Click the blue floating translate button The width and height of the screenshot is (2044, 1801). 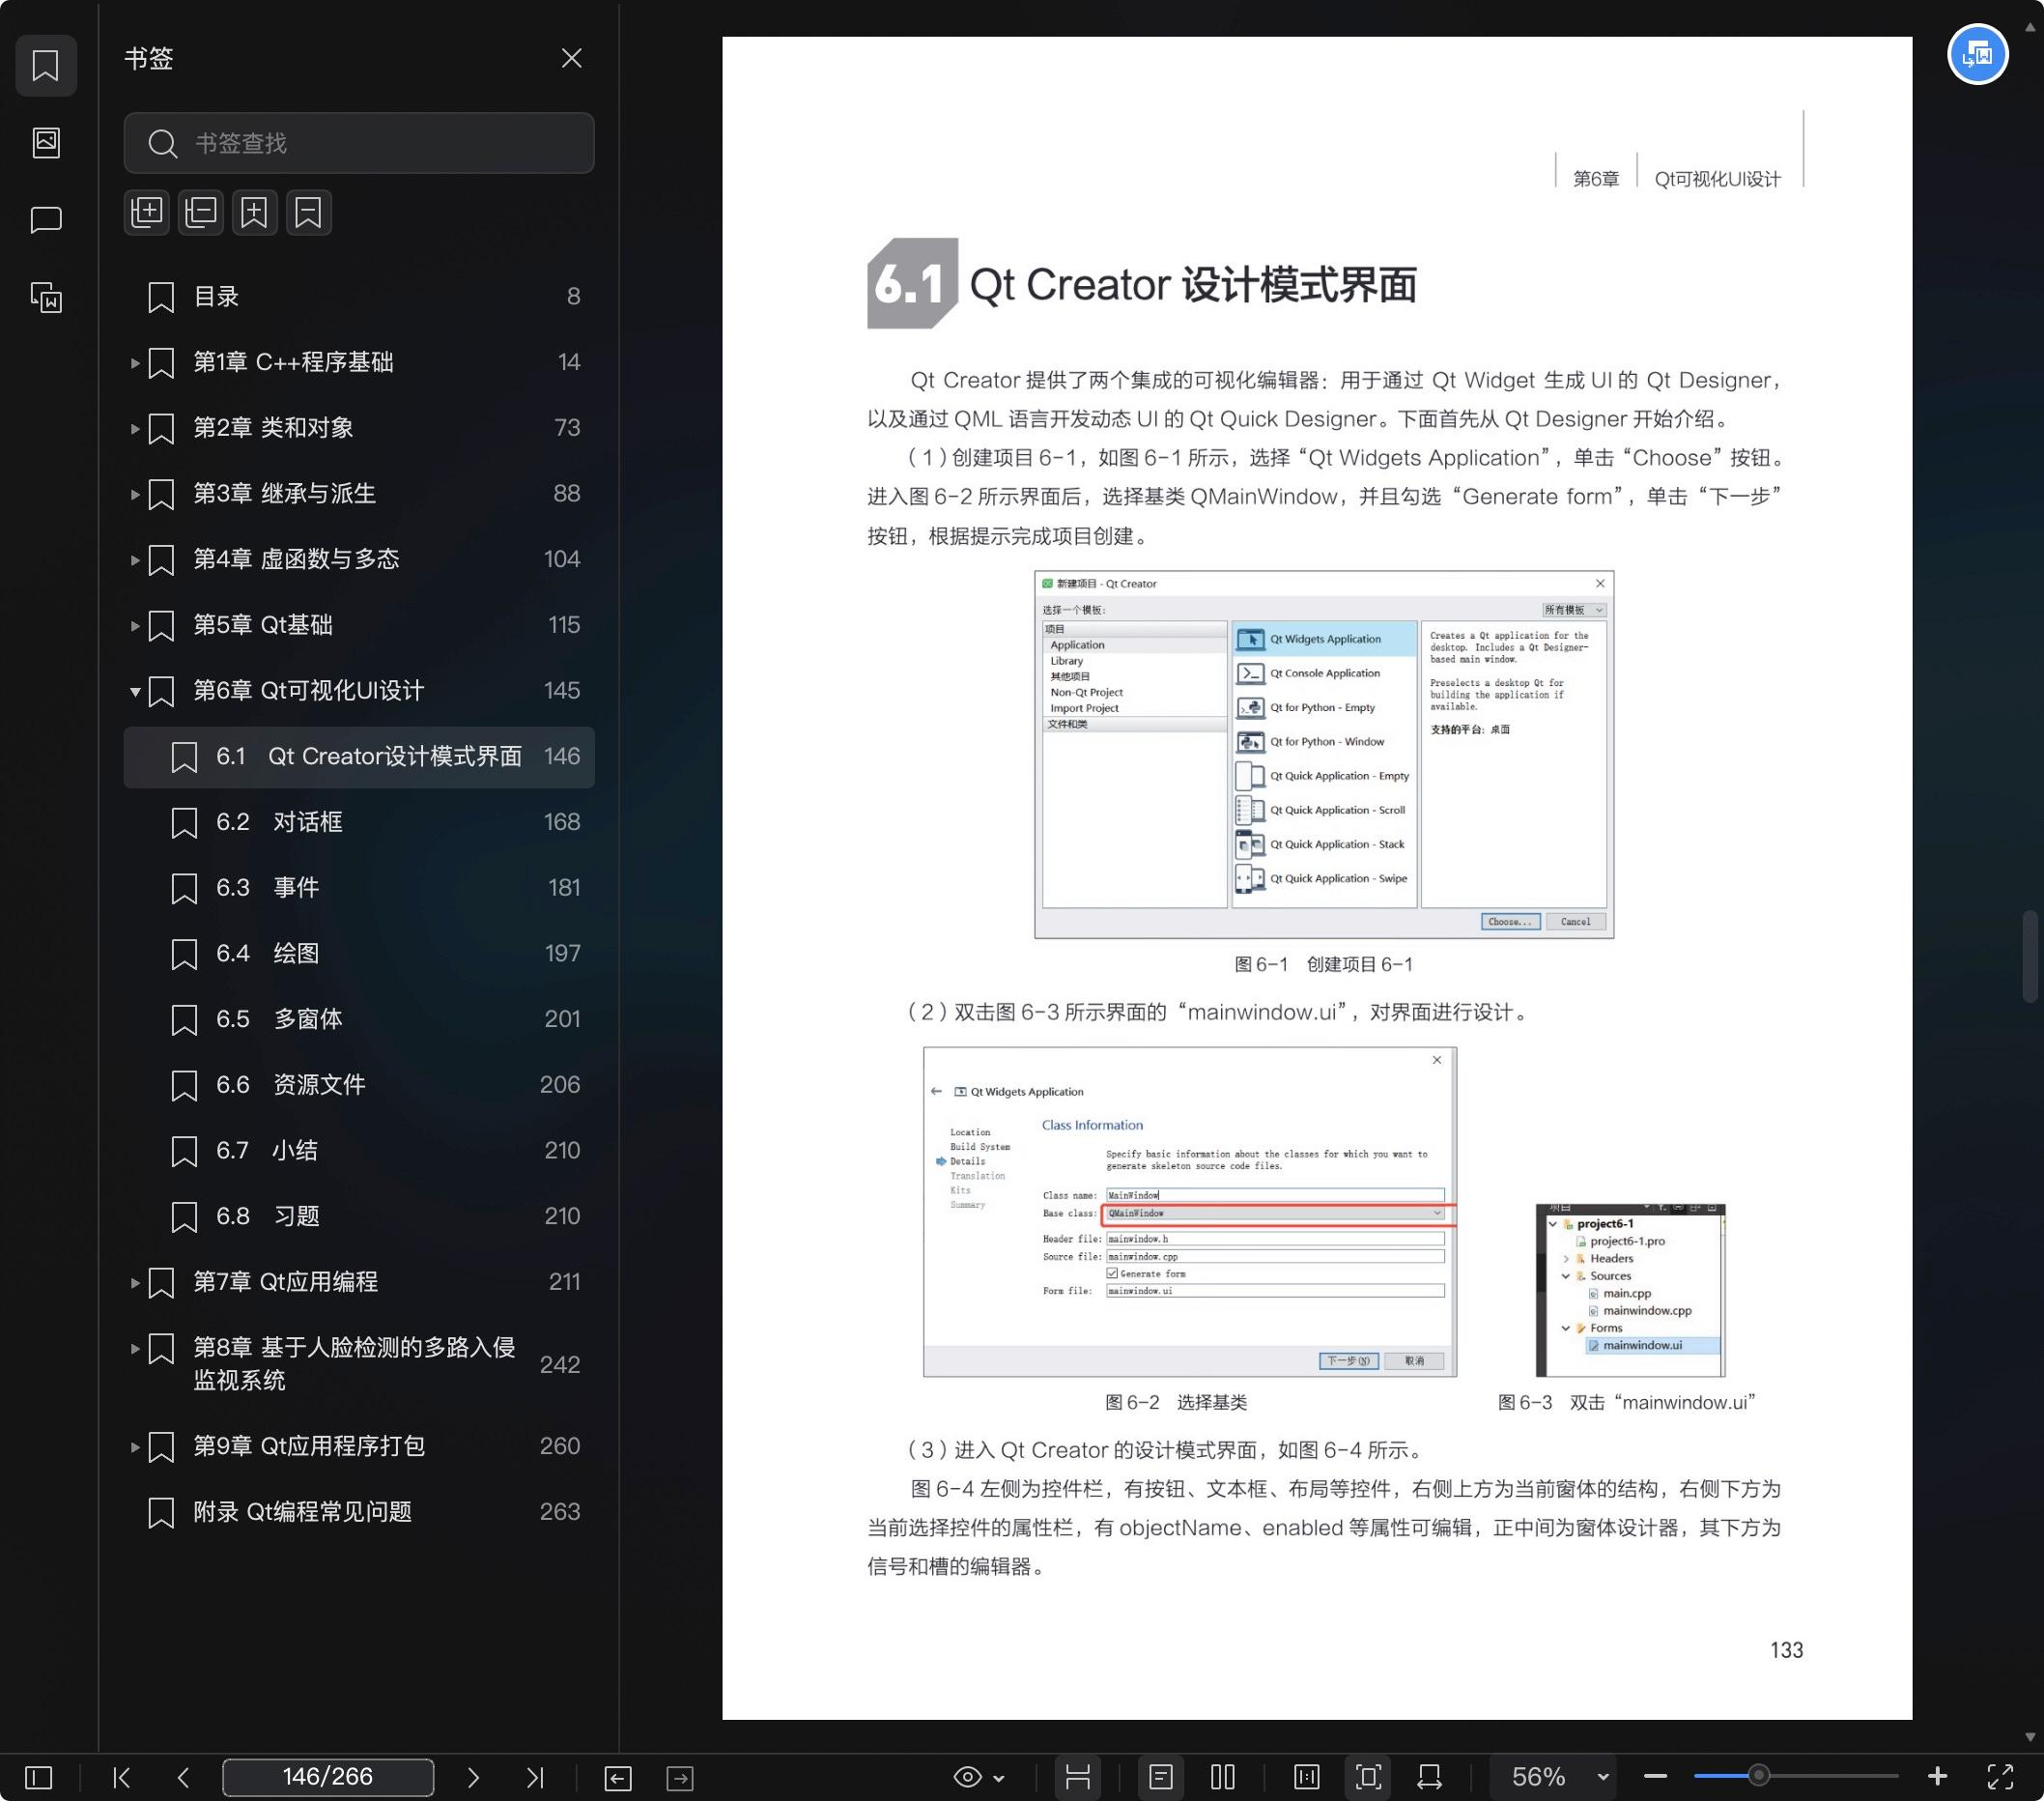pos(1977,54)
